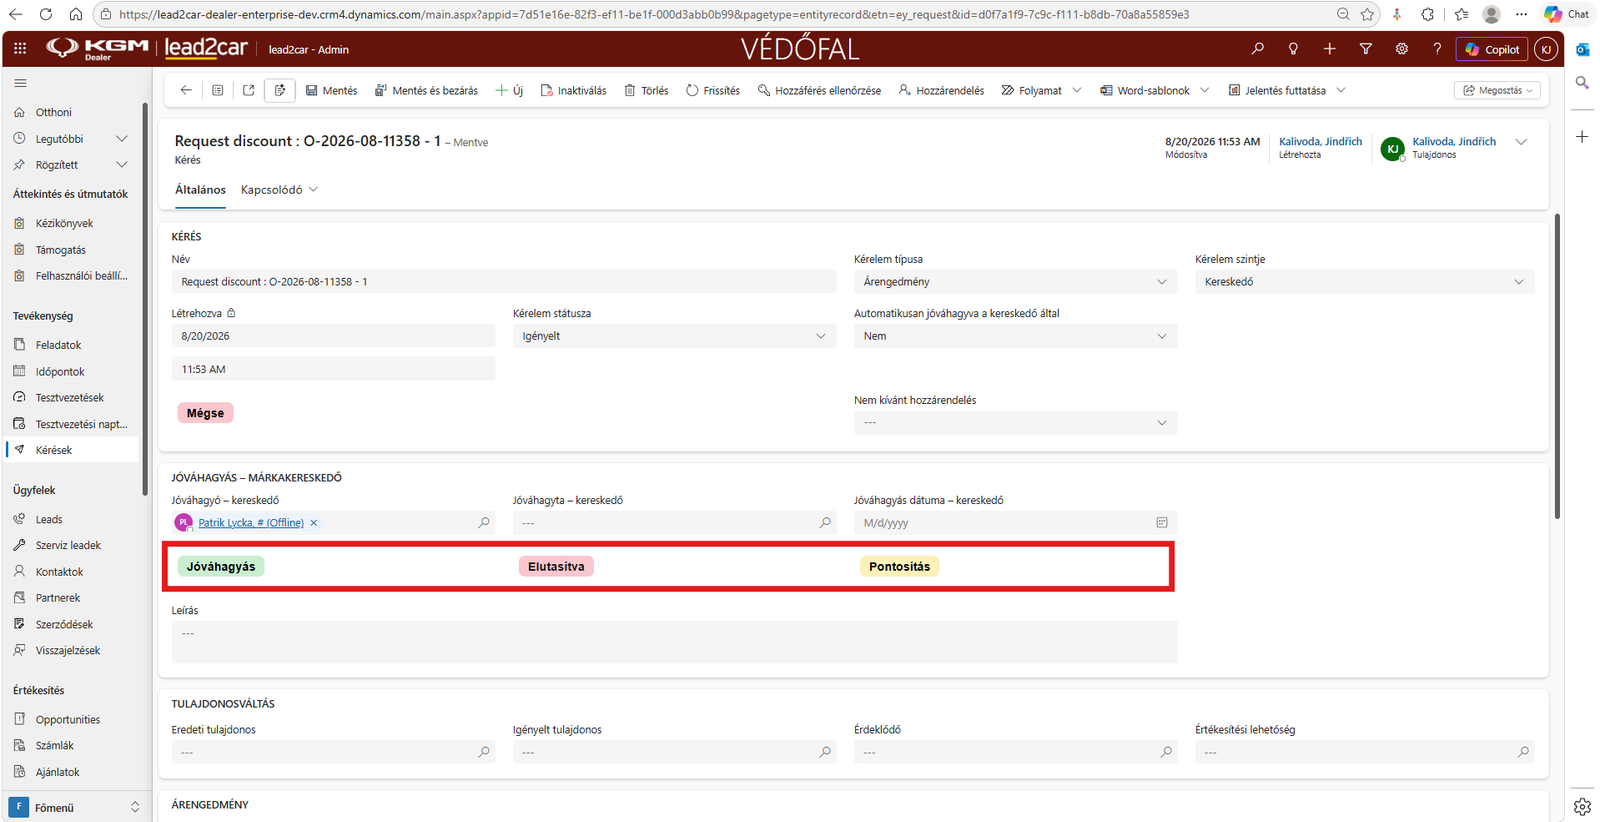1600x822 pixels.
Task: Click the search magnifier in the top bar
Action: click(1257, 49)
